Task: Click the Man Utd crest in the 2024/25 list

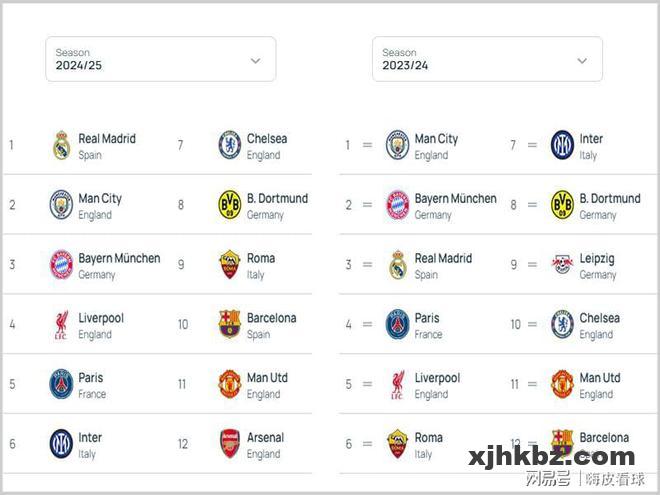Action: tap(230, 384)
